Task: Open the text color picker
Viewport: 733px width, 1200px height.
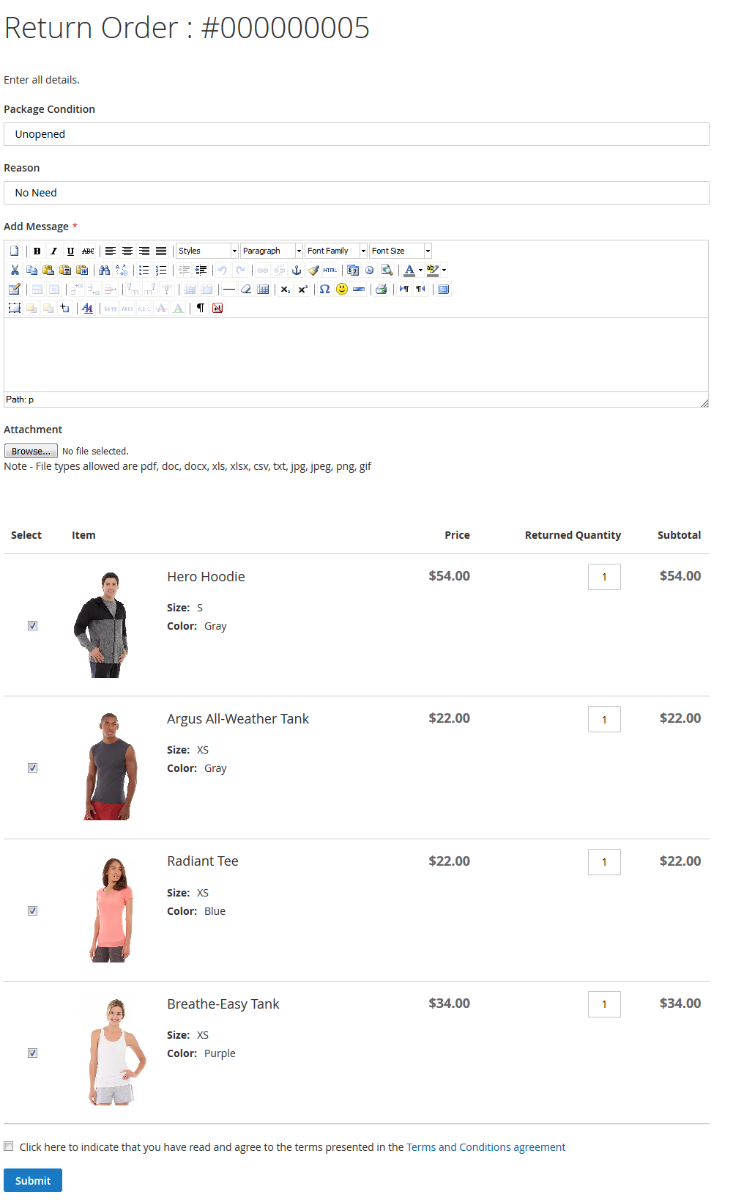Action: coord(409,270)
